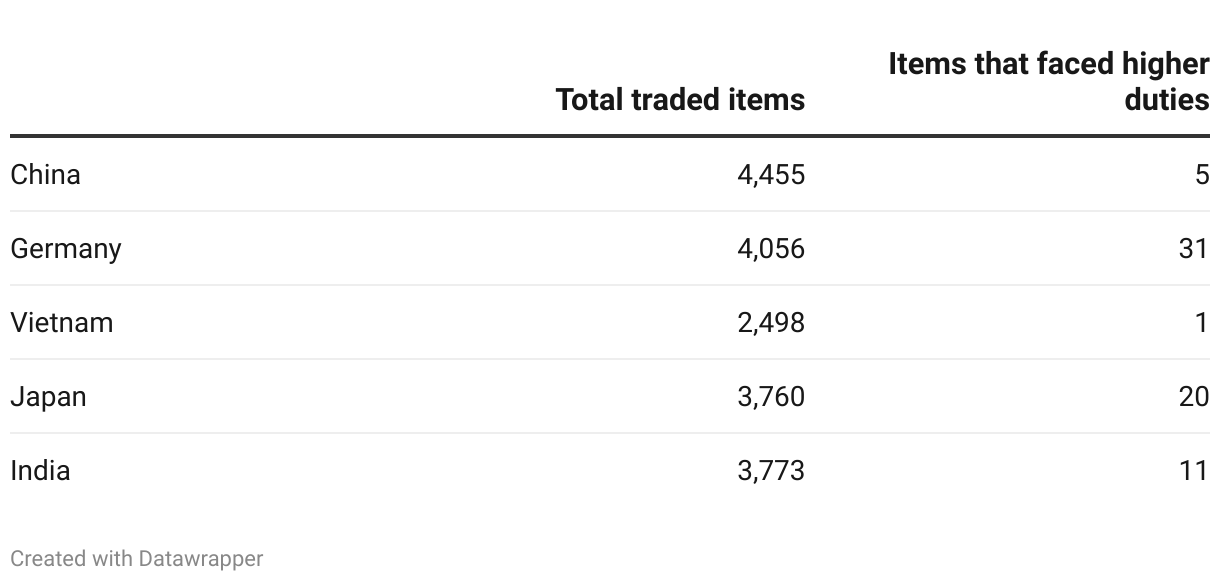Click China's higher duties value 5
Screen dimensions: 1220x582
pos(1202,175)
